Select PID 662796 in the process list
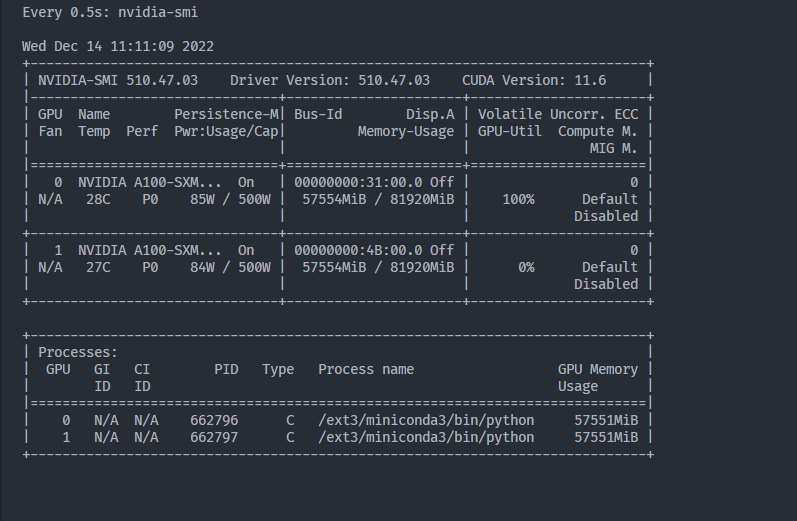 [x=214, y=420]
